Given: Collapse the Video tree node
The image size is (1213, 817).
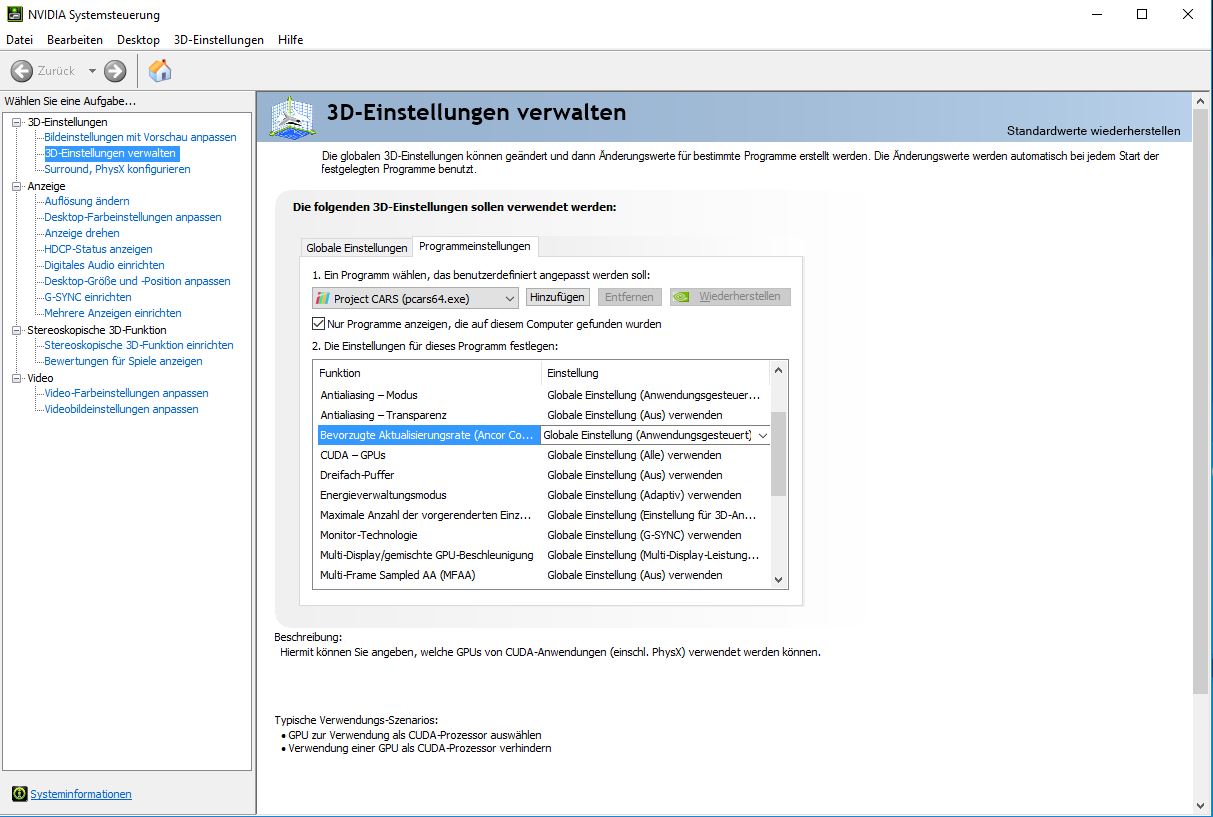Looking at the screenshot, I should (17, 378).
